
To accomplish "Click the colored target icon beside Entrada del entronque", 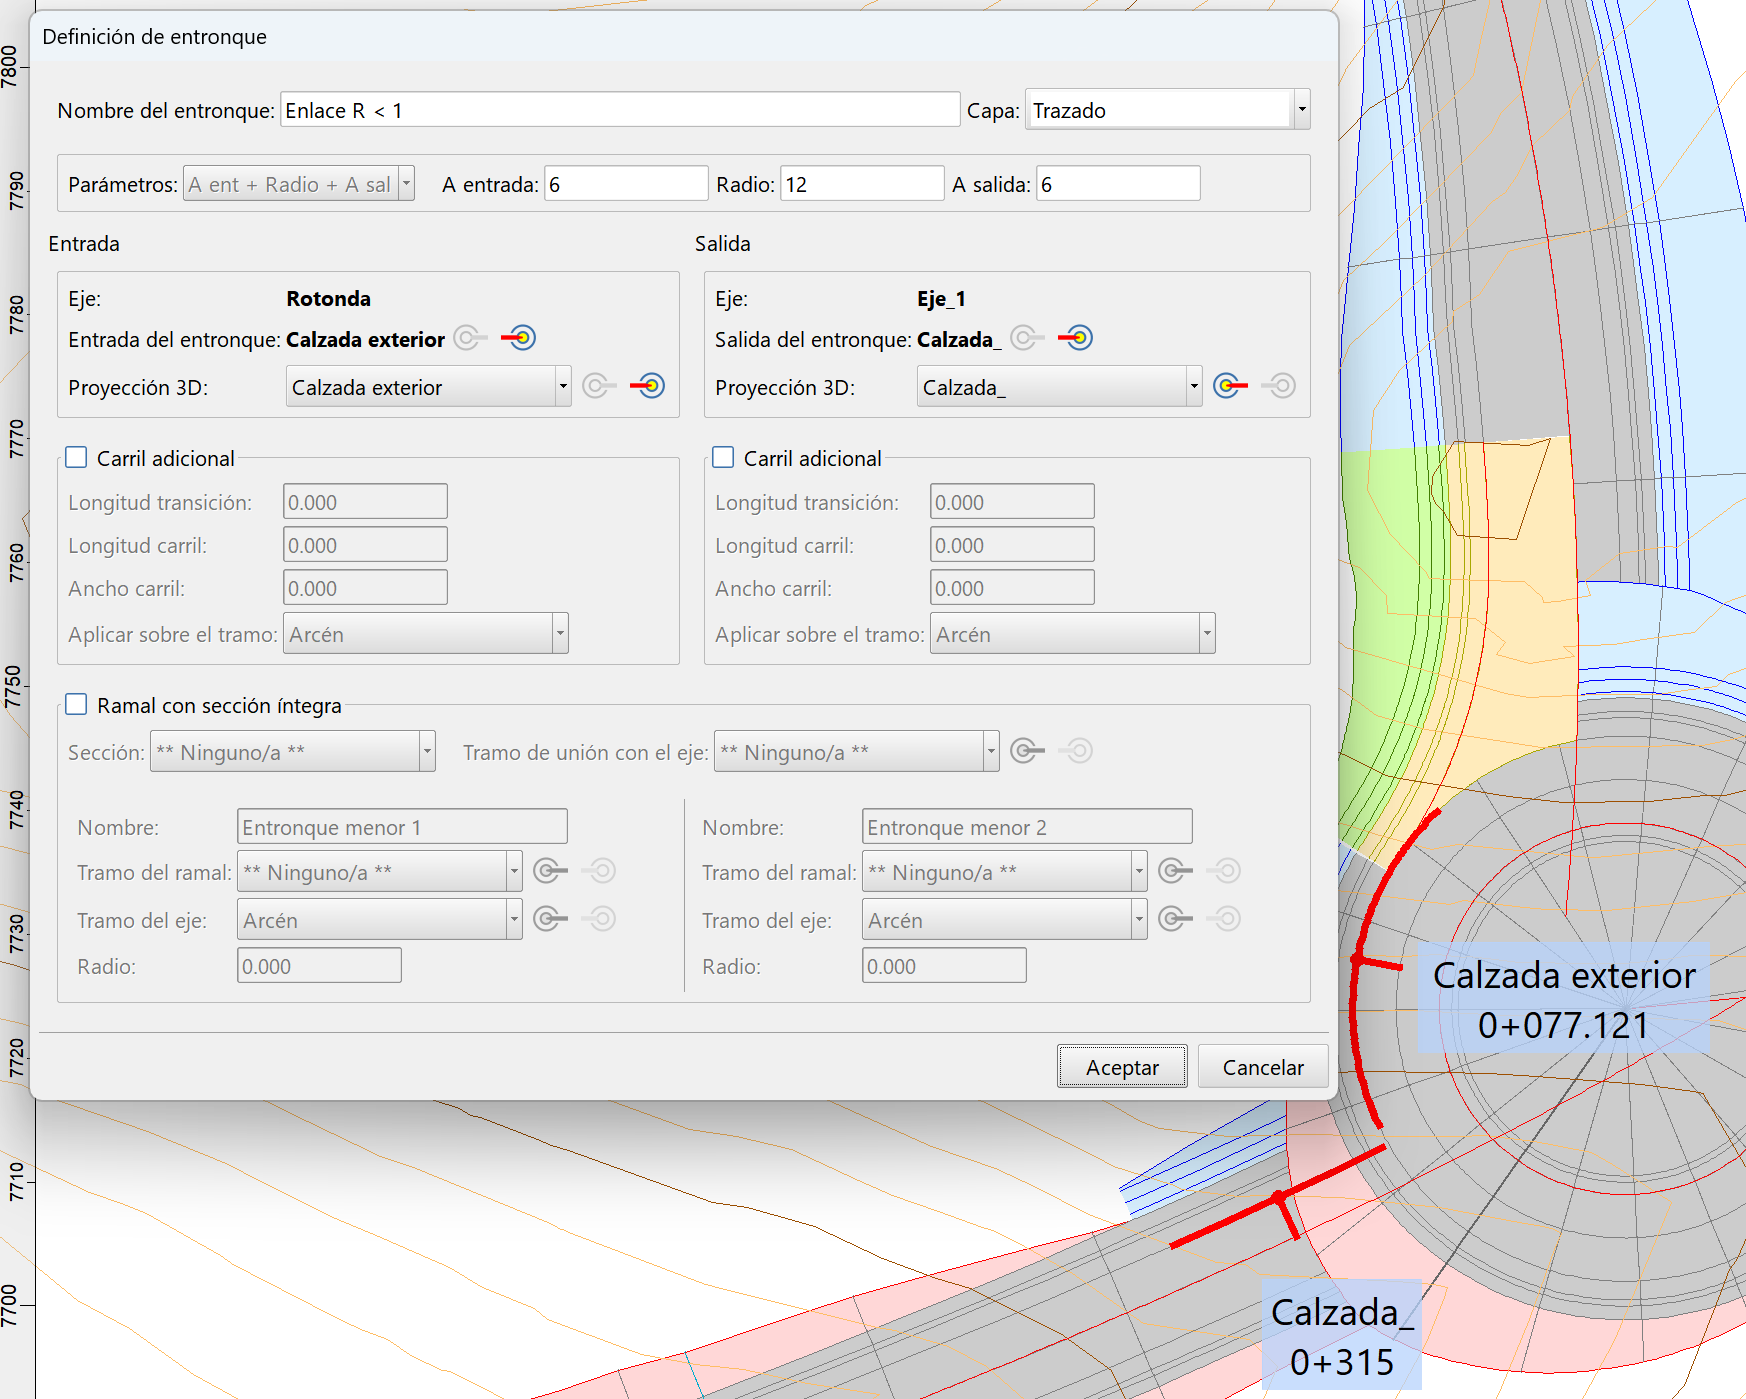I will coord(519,338).
